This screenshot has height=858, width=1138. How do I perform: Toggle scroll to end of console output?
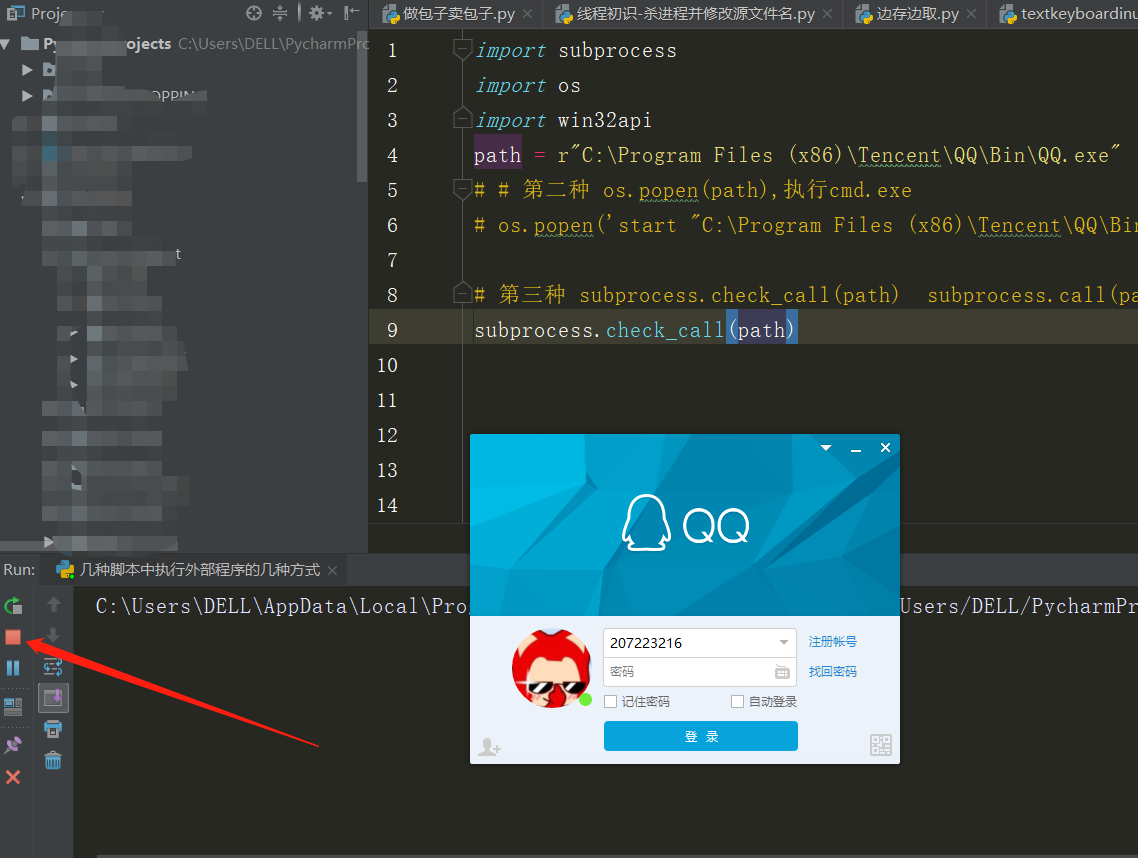[x=53, y=698]
